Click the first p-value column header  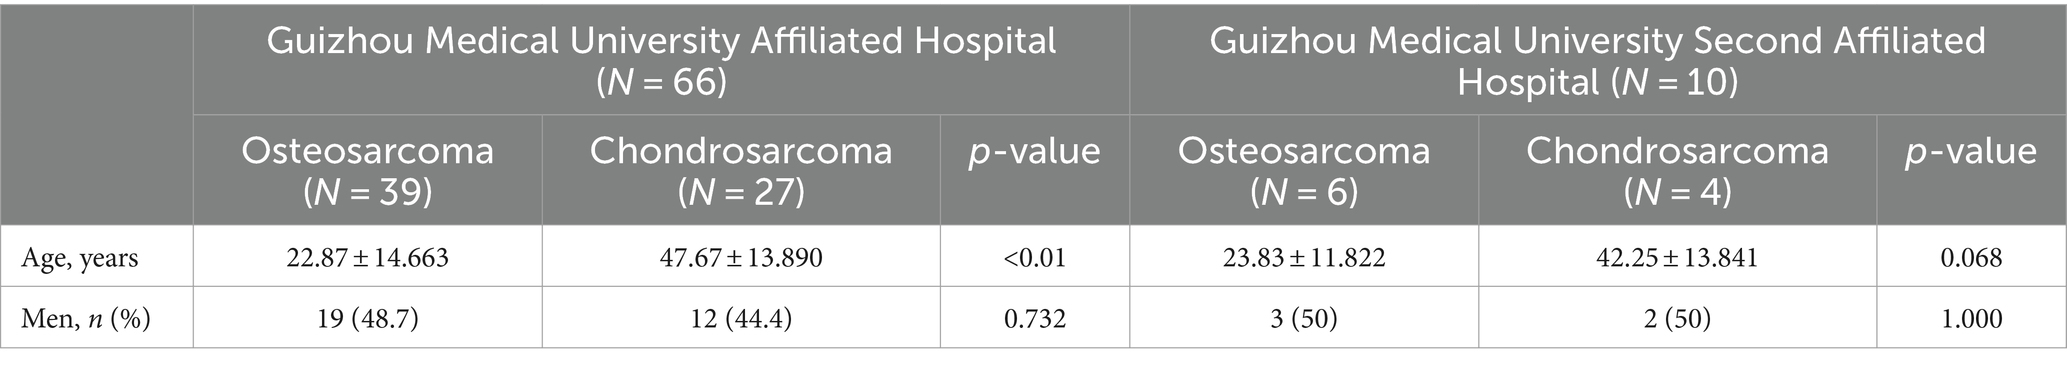pyautogui.click(x=1035, y=169)
